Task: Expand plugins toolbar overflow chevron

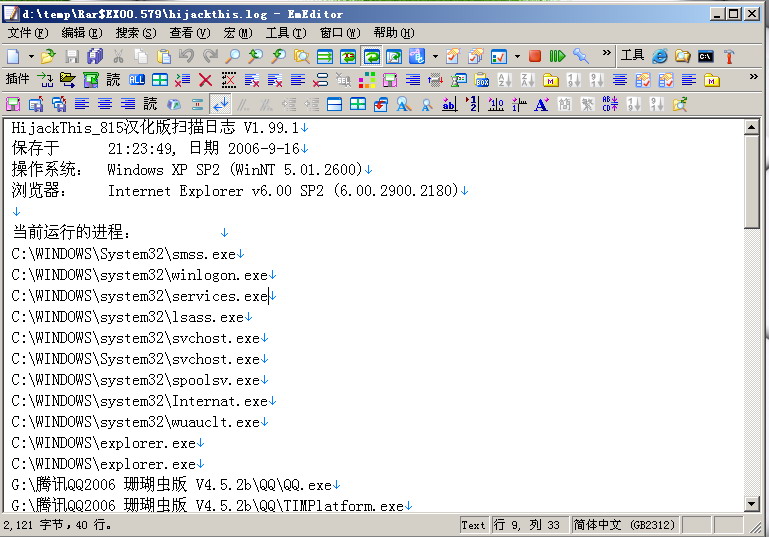Action: click(x=754, y=77)
